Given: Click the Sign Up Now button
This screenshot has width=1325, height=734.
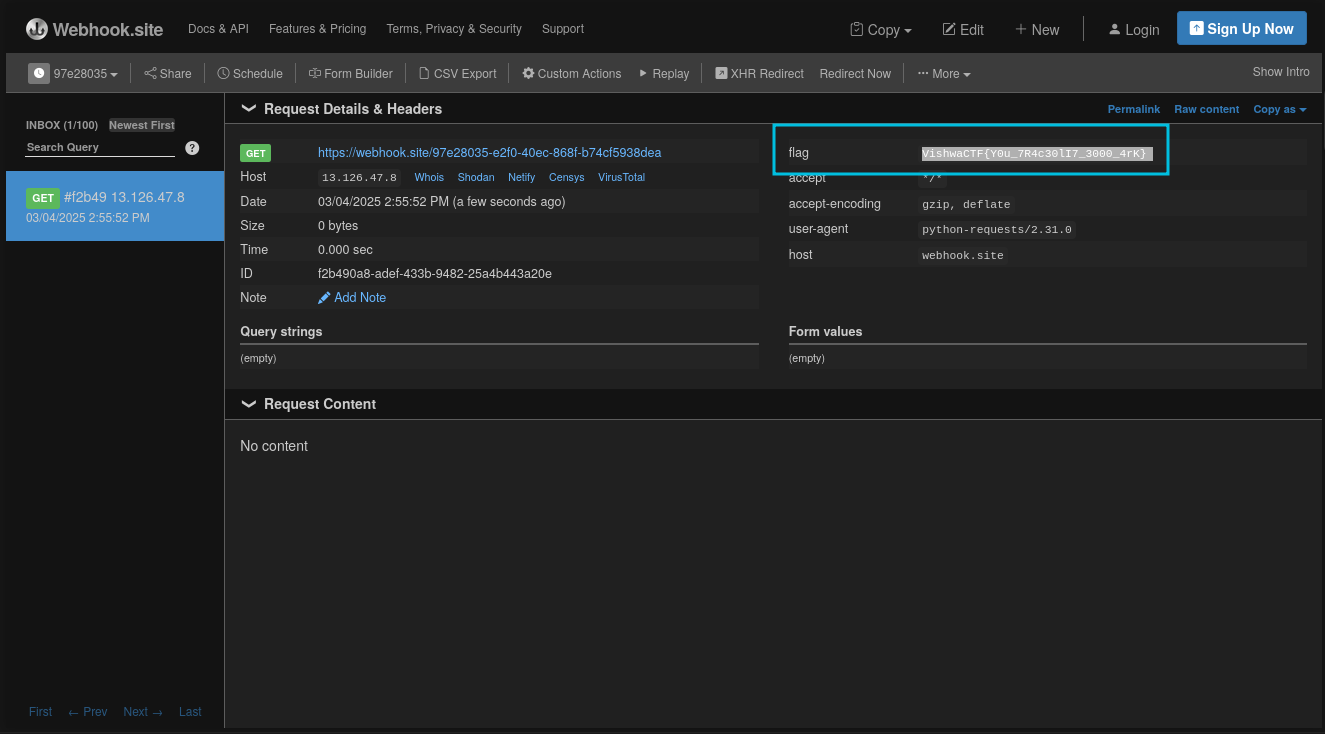Looking at the screenshot, I should coord(1241,29).
